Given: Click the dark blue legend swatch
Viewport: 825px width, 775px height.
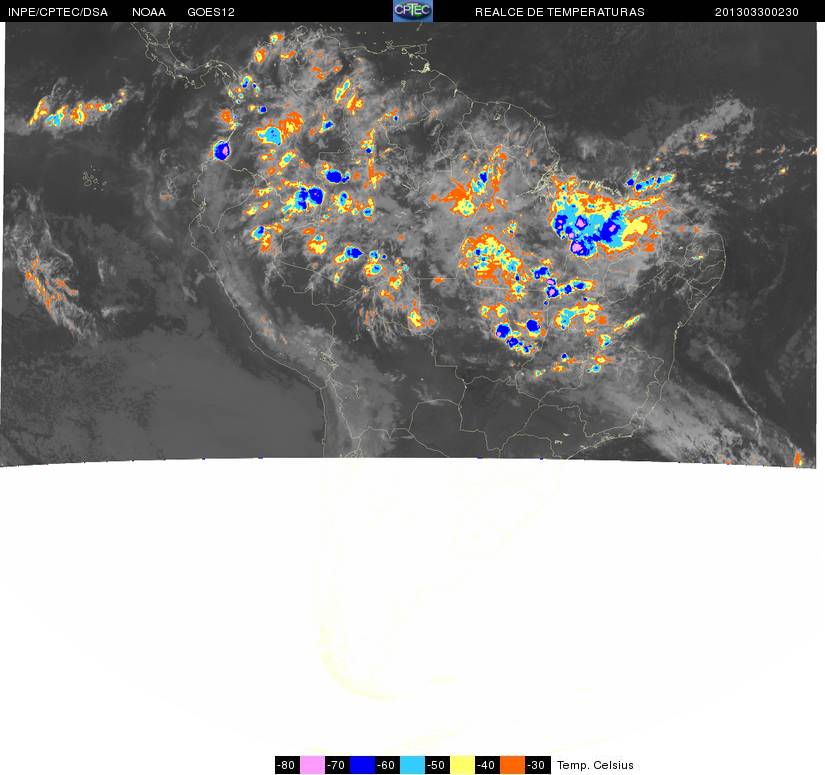Looking at the screenshot, I should 363,765.
